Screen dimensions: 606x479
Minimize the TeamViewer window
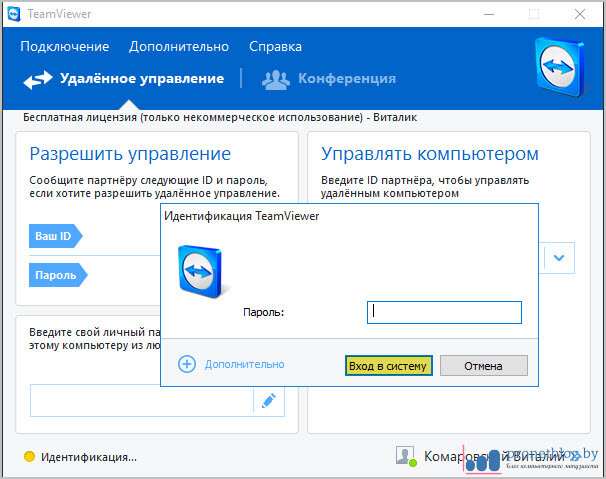click(x=489, y=14)
